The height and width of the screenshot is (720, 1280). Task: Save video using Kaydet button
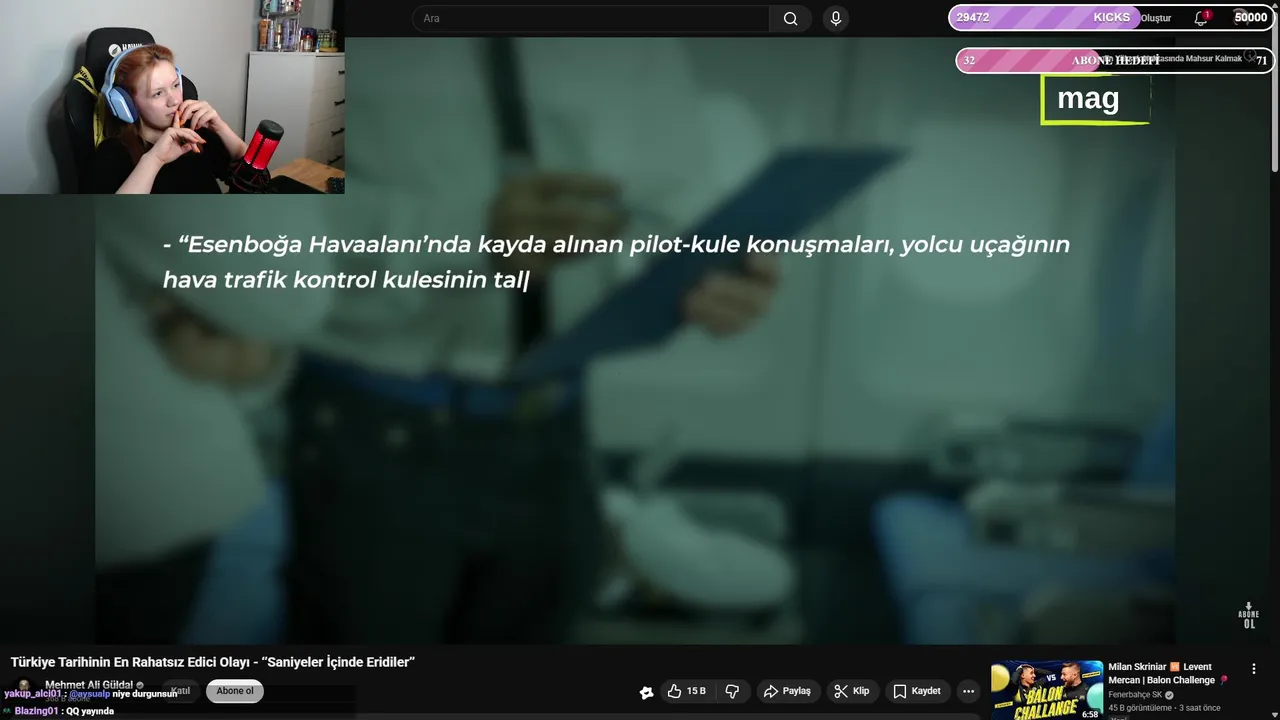[917, 691]
